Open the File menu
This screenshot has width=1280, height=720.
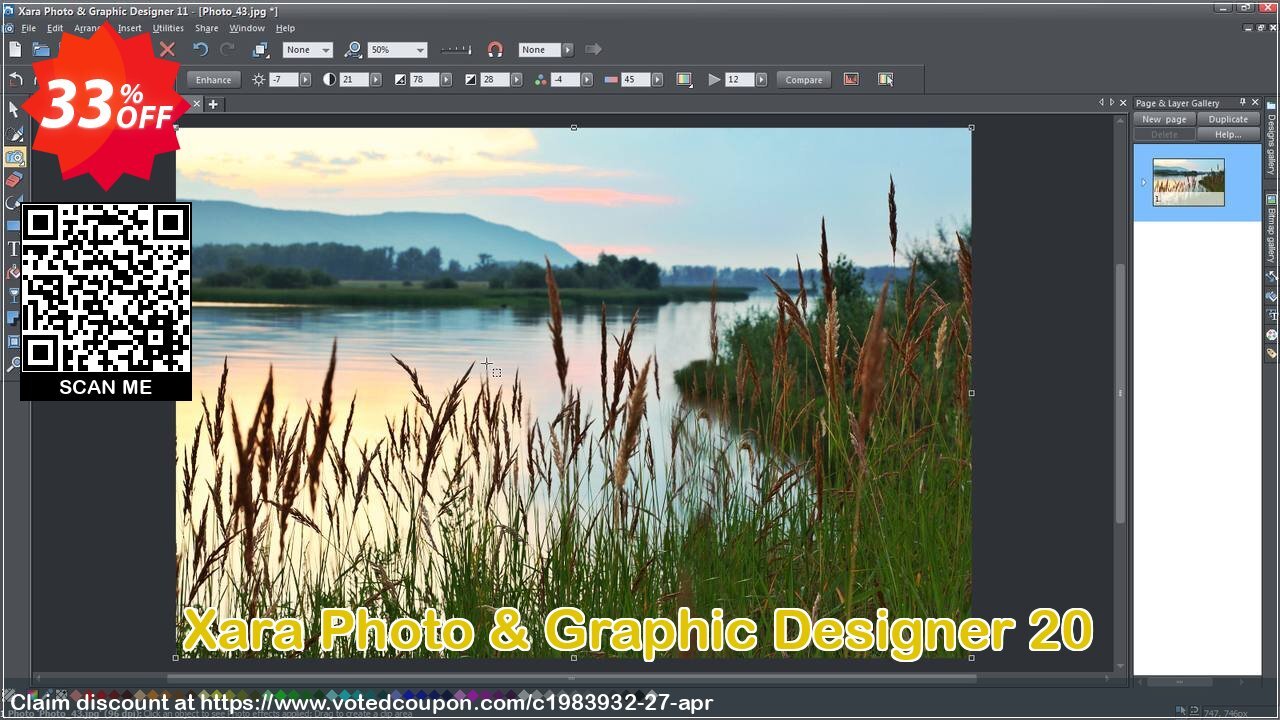click(x=29, y=28)
